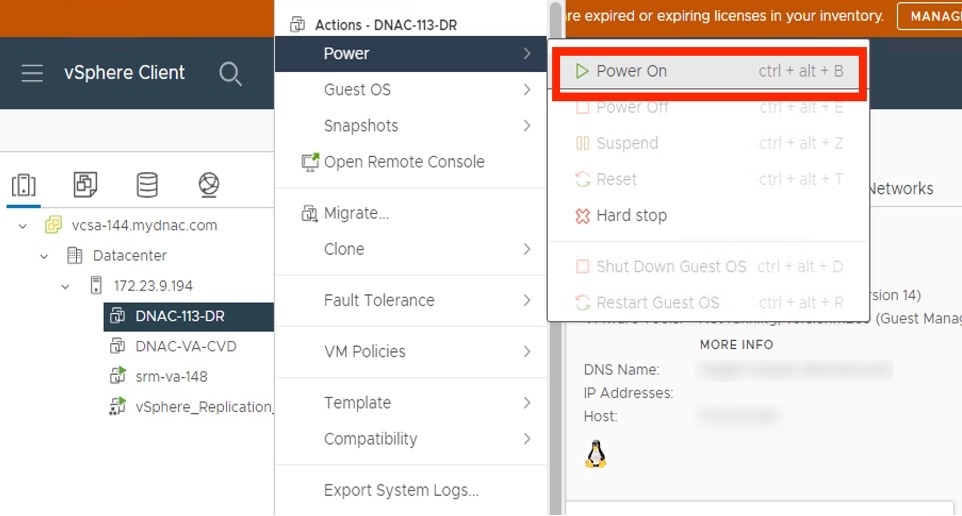Click the VM icon in Actions menu header
Screen dimensions: 962x516
298,25
